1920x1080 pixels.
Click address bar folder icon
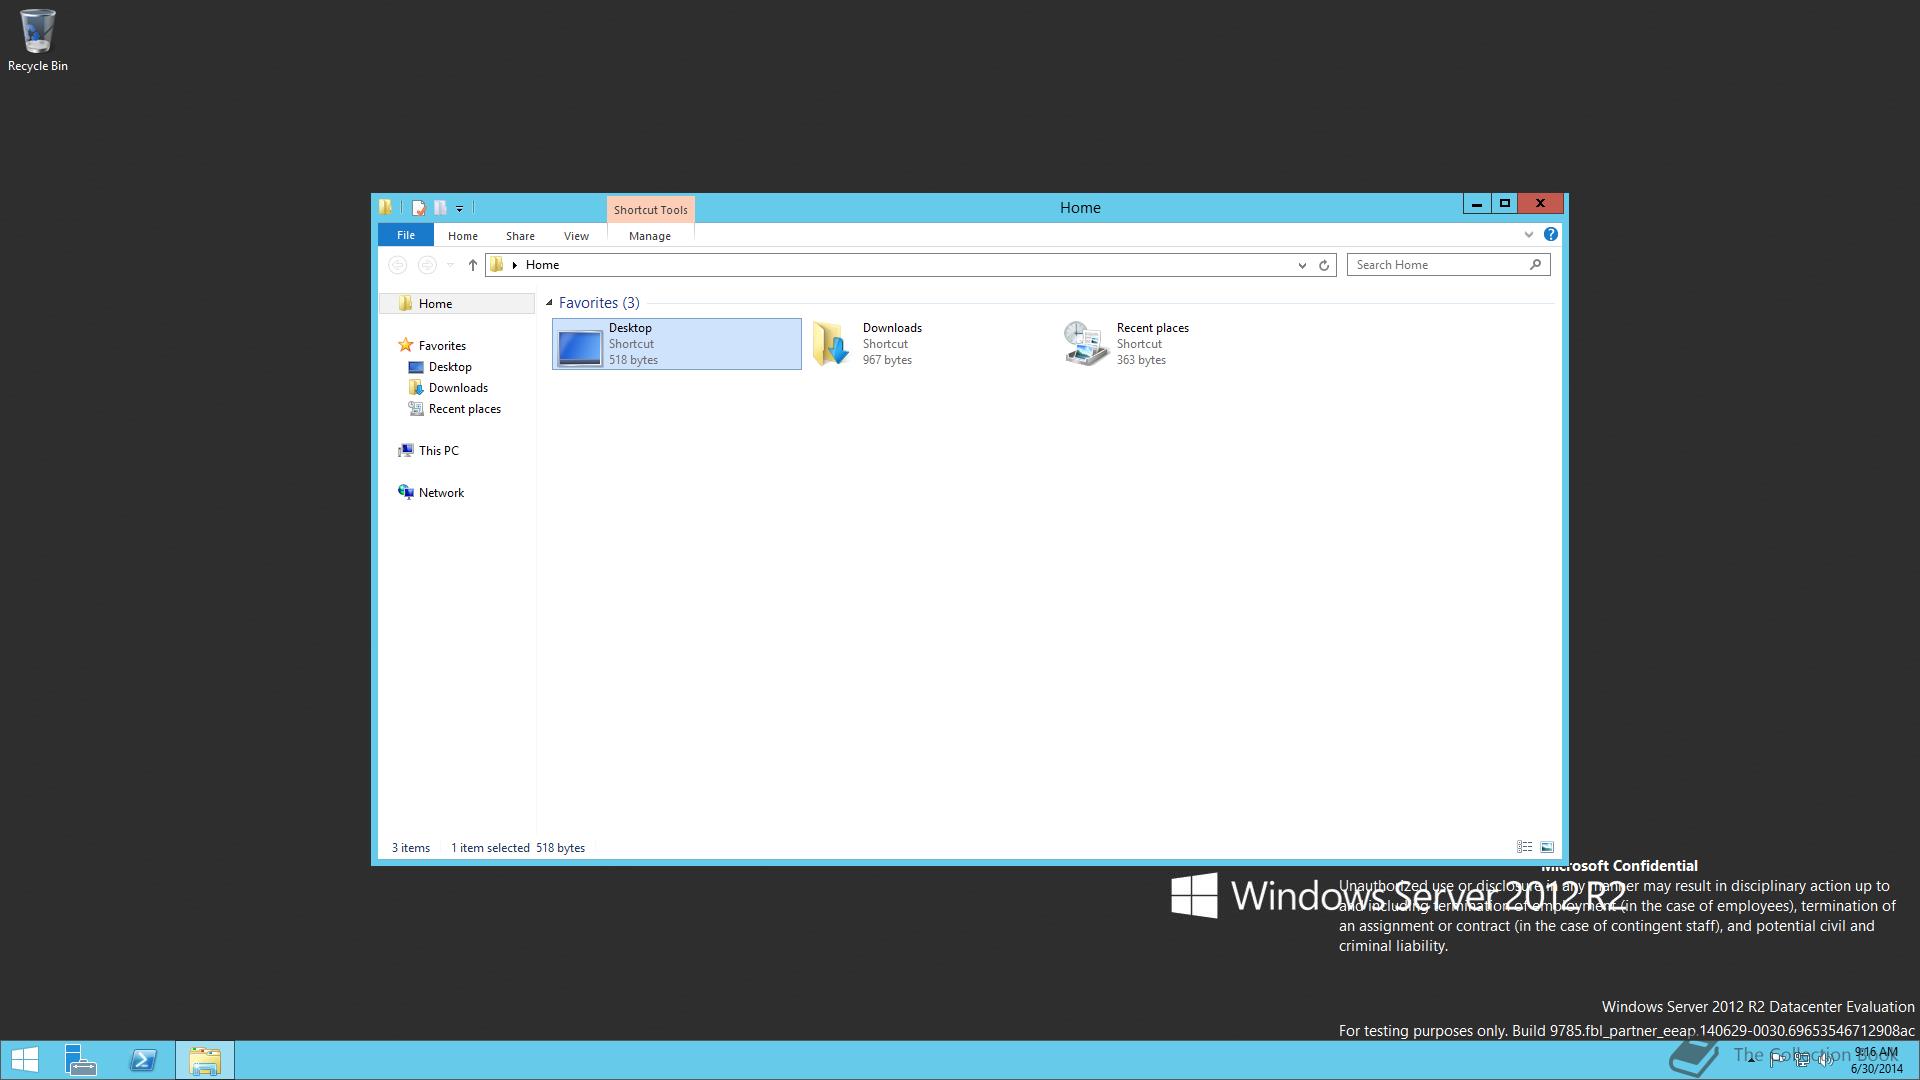(497, 265)
